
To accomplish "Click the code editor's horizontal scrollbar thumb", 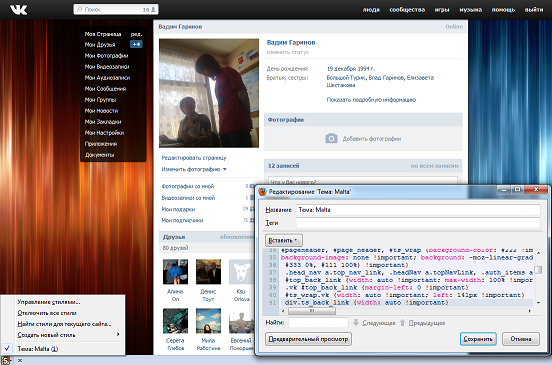I will tap(312, 311).
